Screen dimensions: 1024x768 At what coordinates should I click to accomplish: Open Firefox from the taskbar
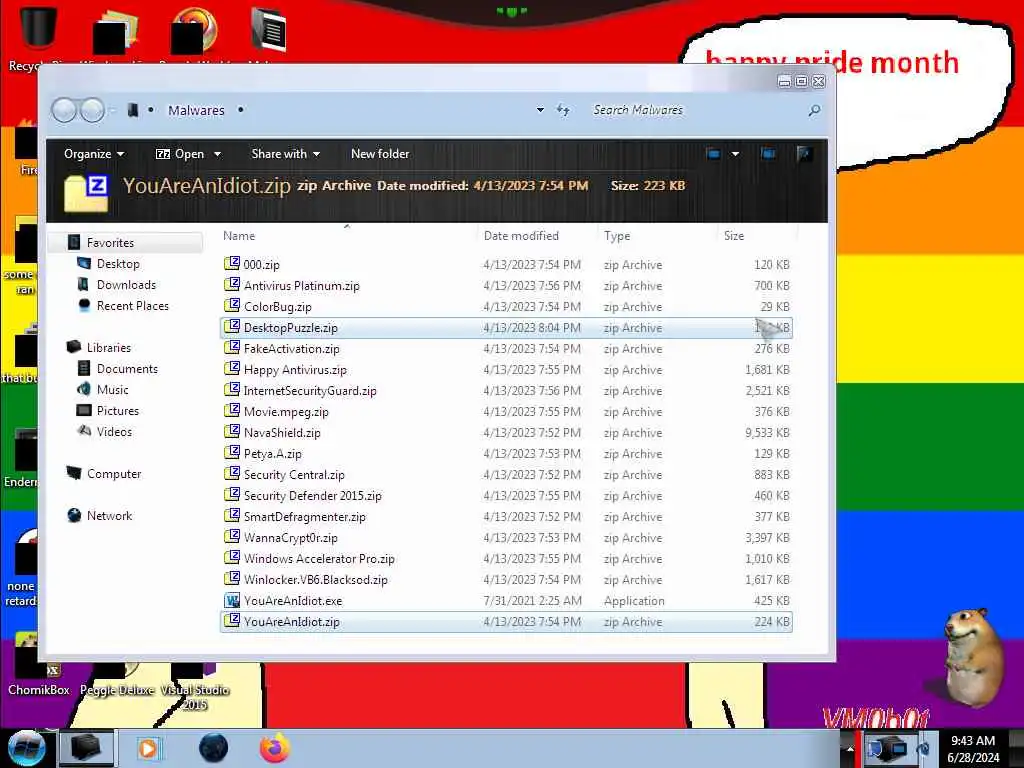pyautogui.click(x=275, y=748)
